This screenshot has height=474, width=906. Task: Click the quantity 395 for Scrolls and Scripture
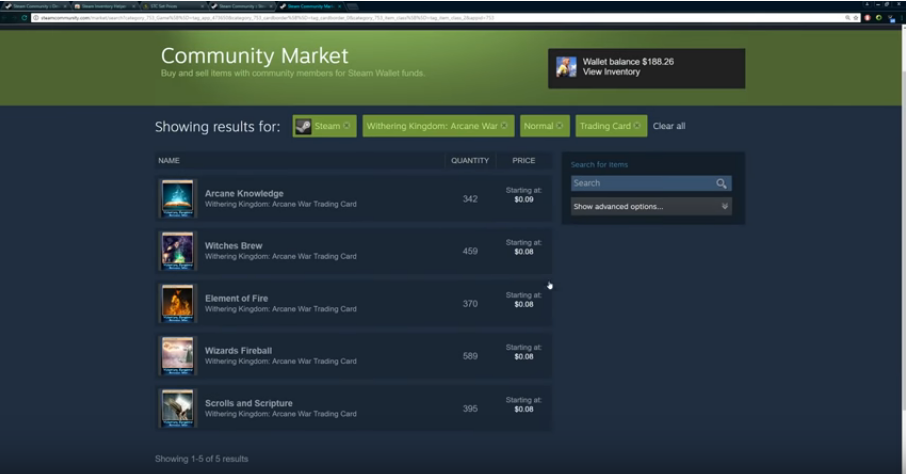pos(470,409)
